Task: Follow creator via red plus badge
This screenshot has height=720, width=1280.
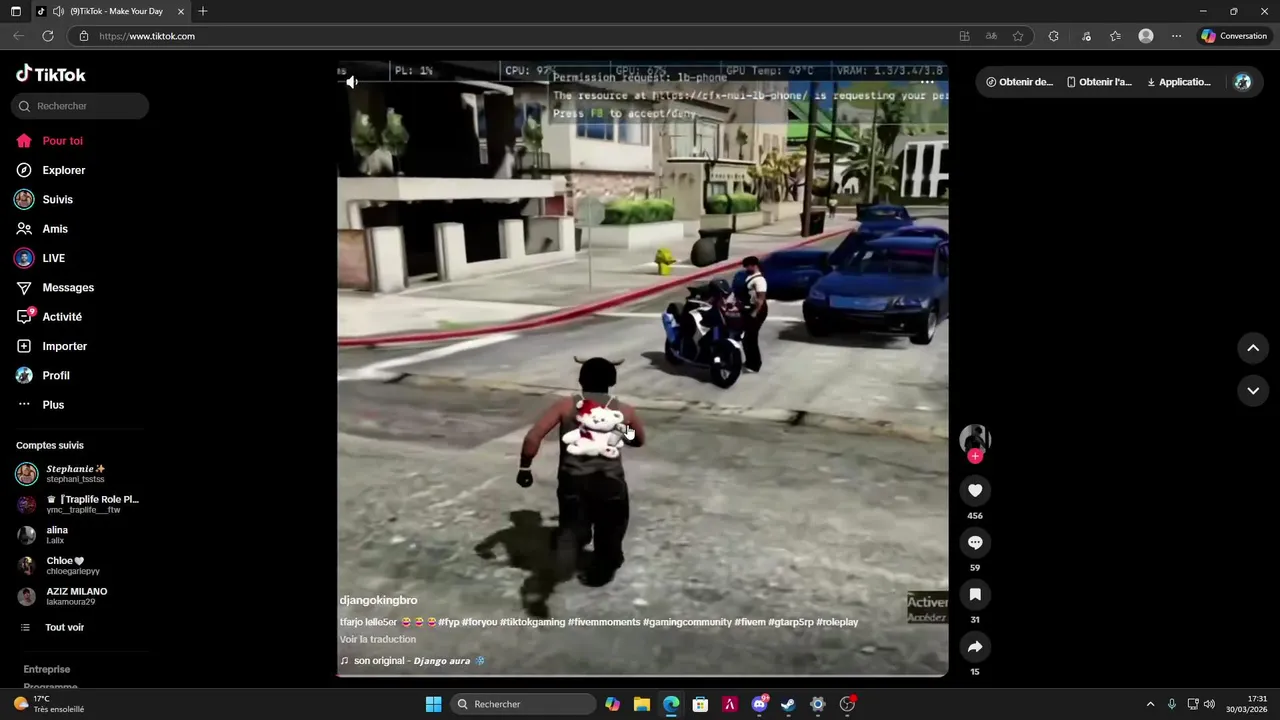Action: (975, 456)
